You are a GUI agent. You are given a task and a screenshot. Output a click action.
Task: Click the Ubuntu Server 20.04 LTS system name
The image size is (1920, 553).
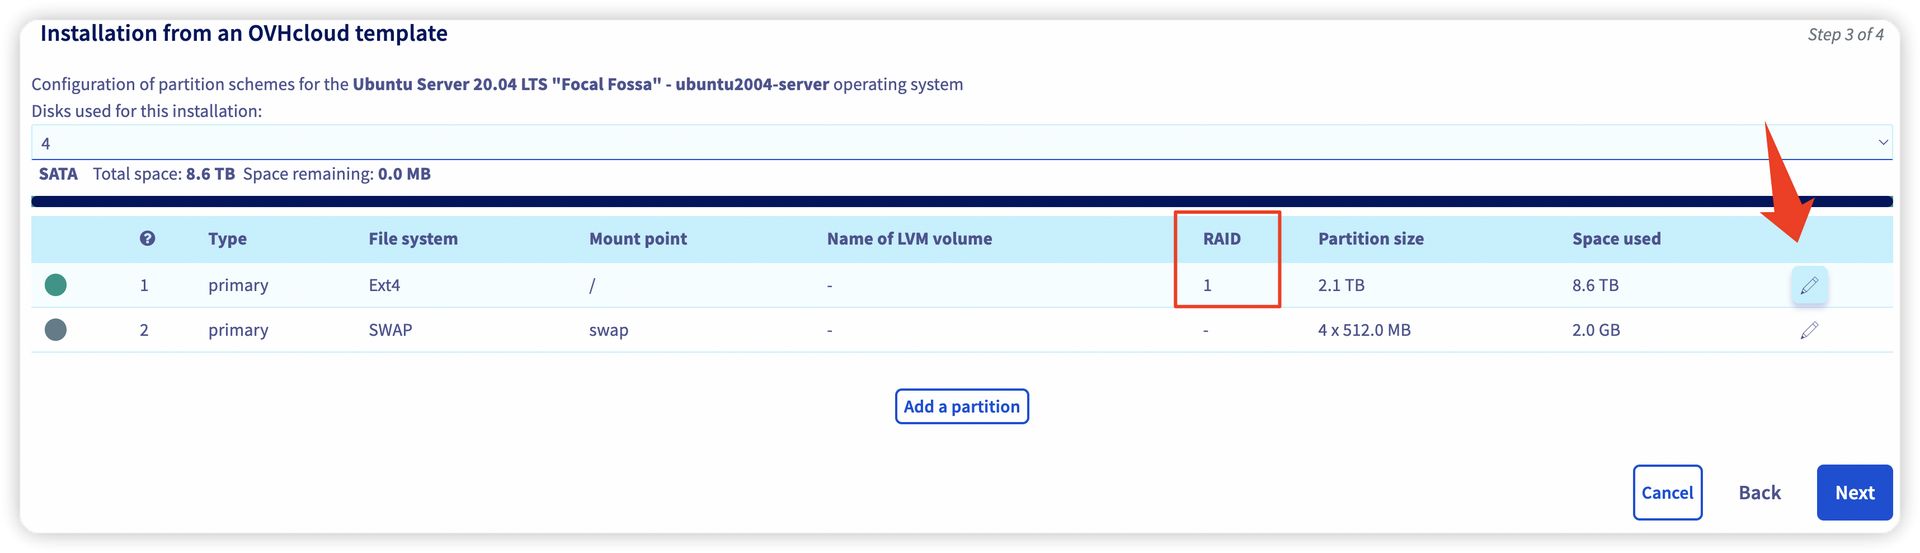591,84
